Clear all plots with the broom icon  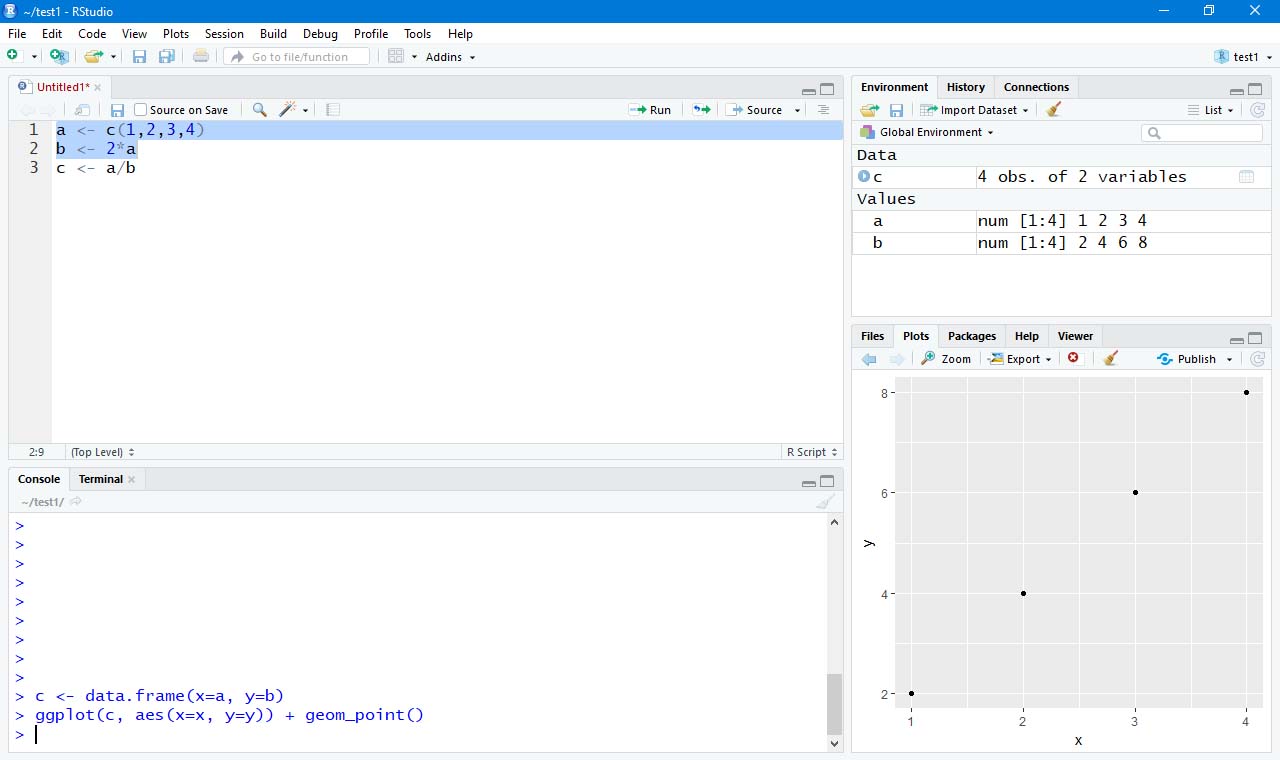tap(1110, 359)
